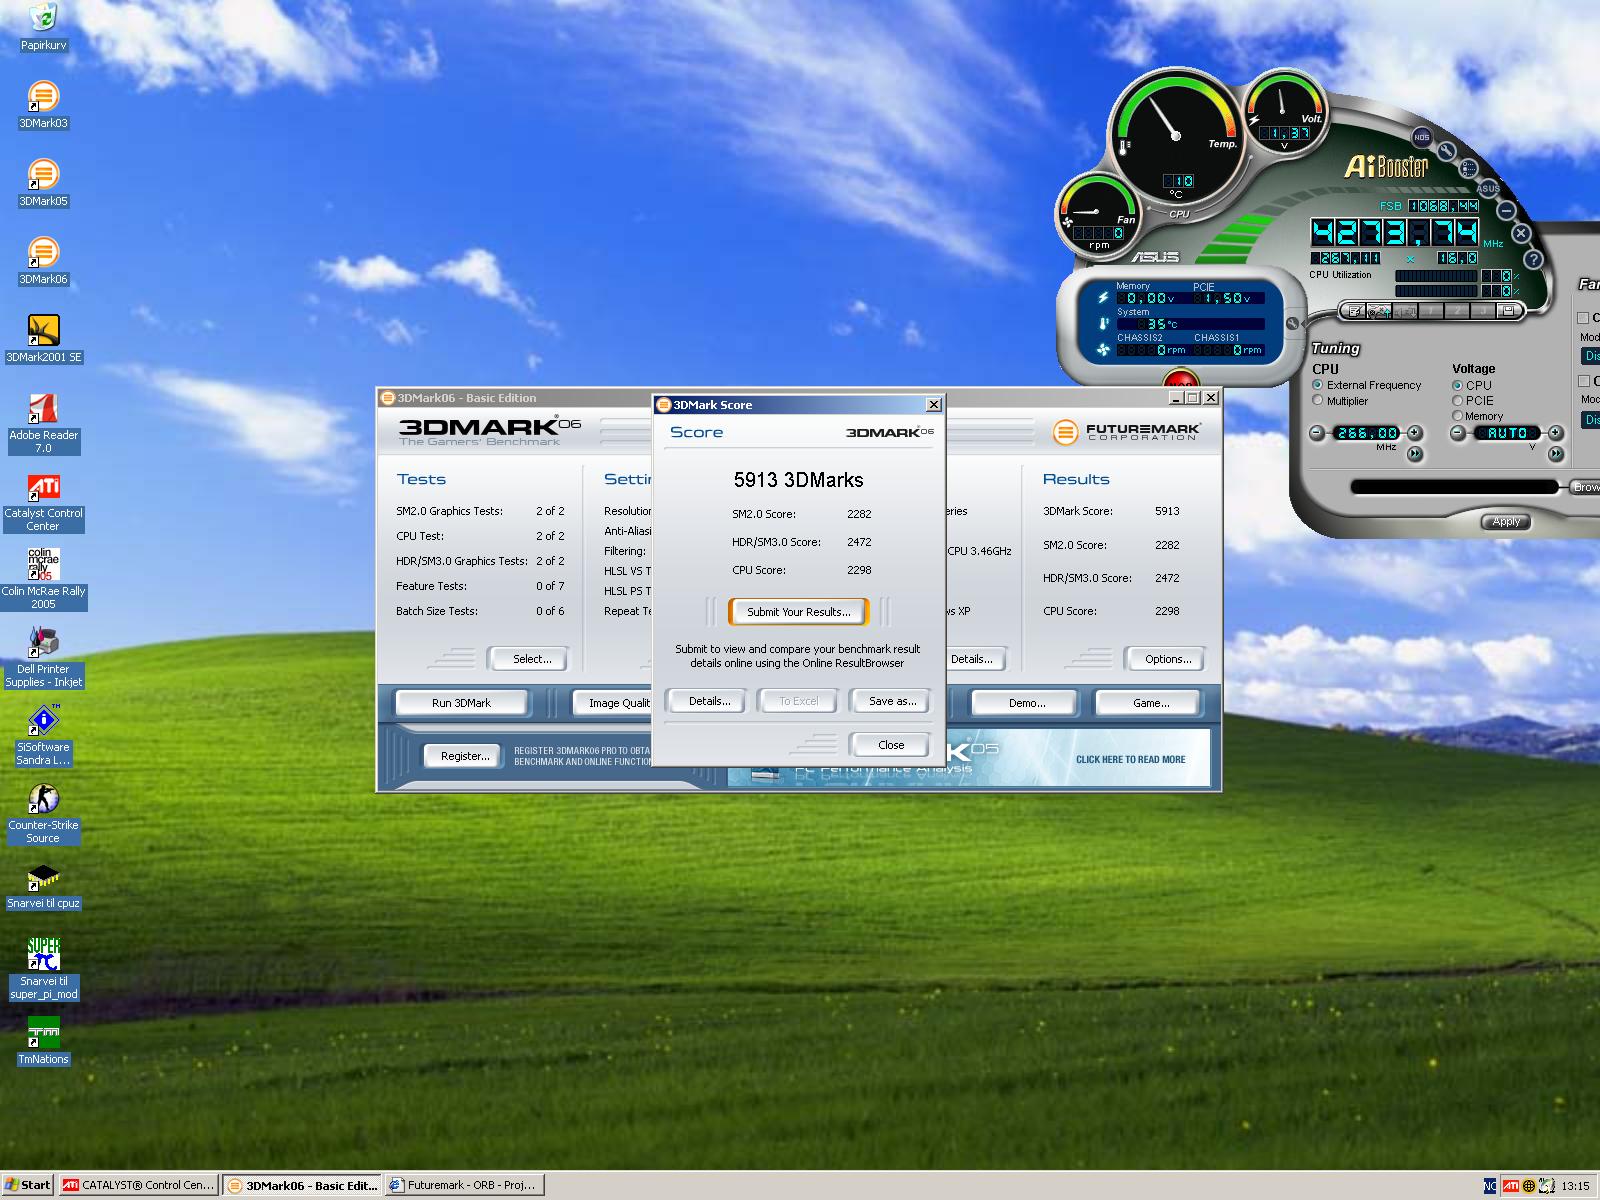Click fast-forward arrows under CPU frequency

pyautogui.click(x=1415, y=454)
